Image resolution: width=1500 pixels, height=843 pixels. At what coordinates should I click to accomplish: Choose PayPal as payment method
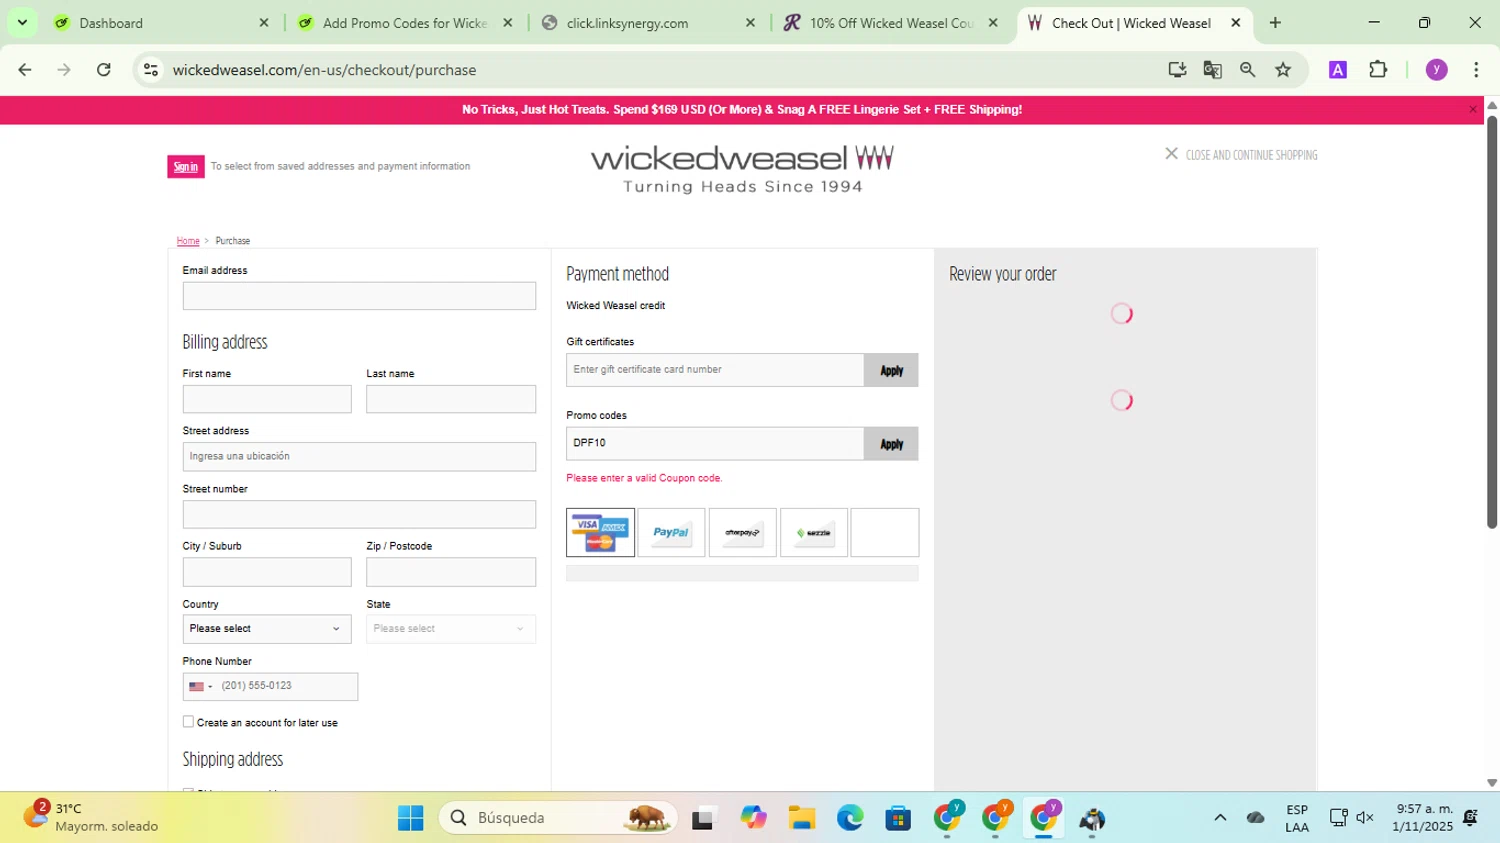pos(671,532)
